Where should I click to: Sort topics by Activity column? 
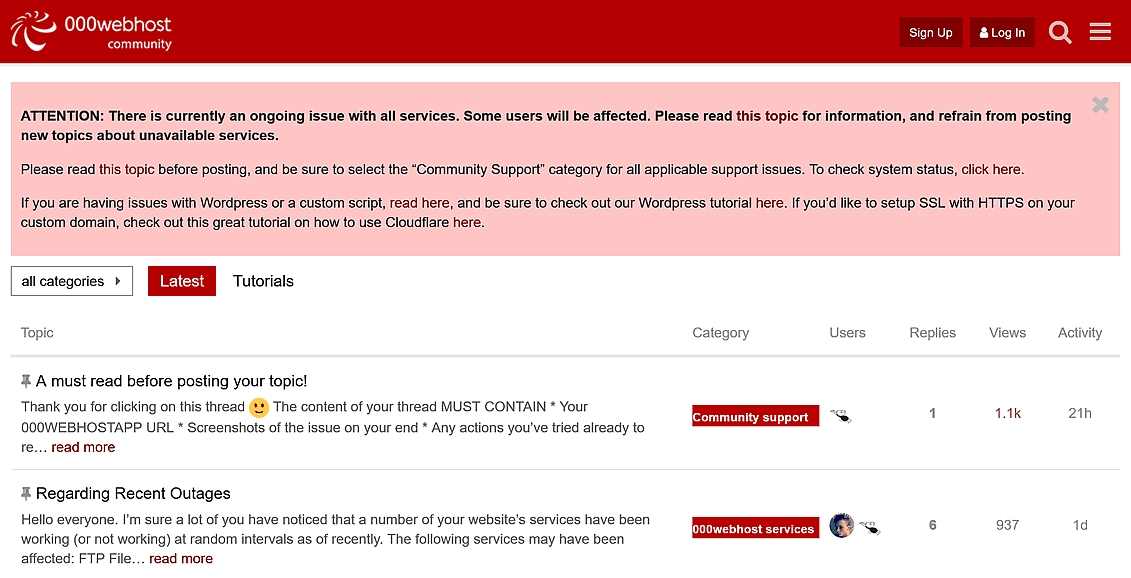pyautogui.click(x=1080, y=333)
